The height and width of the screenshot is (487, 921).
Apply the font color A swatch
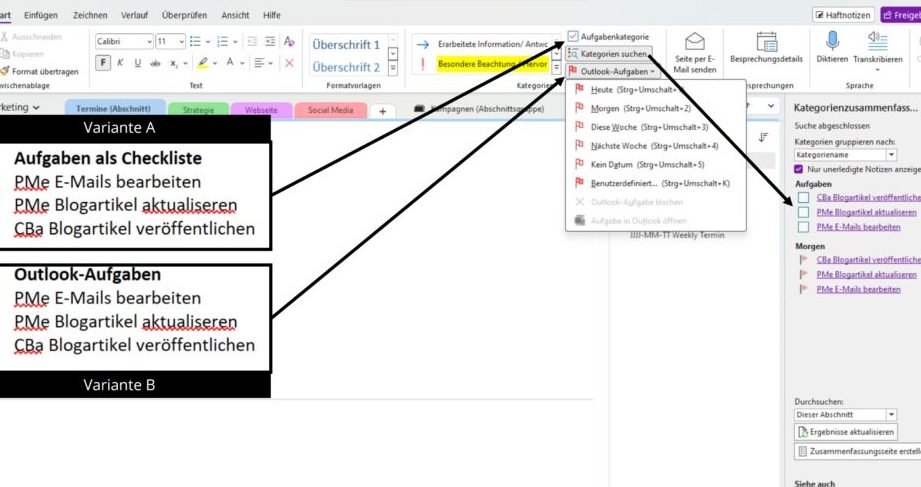click(x=230, y=63)
